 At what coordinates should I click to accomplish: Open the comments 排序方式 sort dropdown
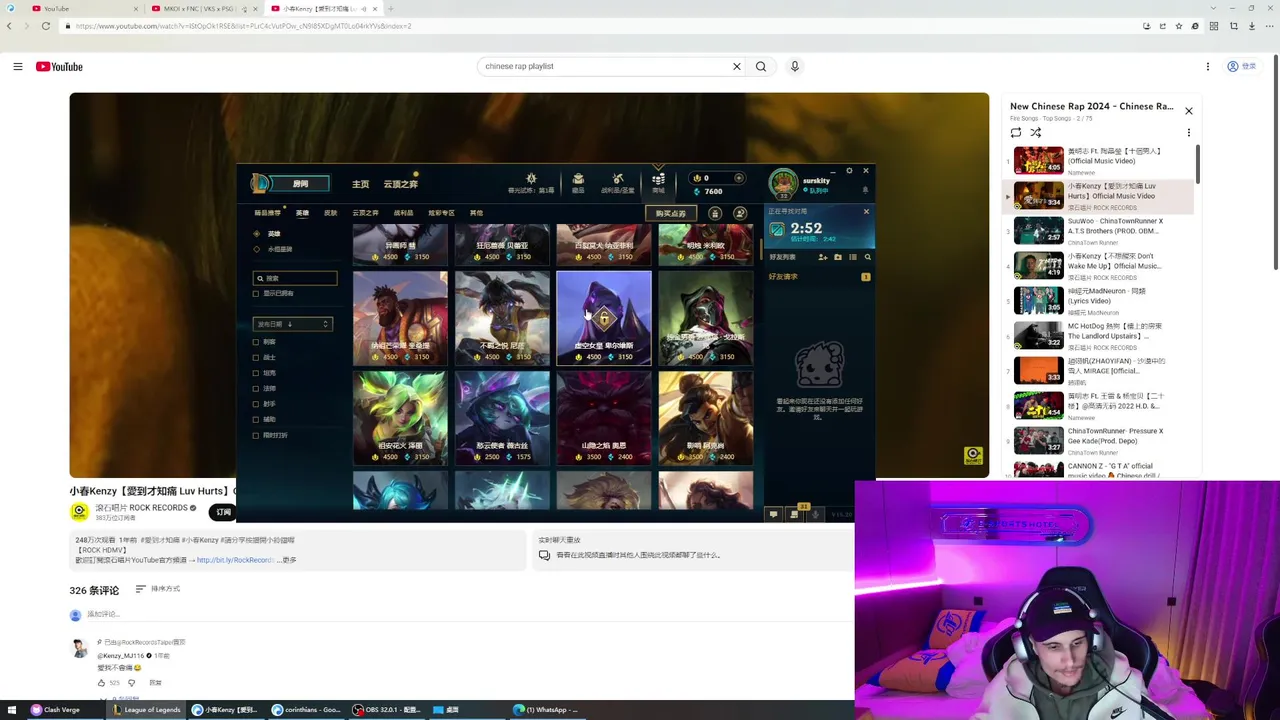click(x=158, y=589)
